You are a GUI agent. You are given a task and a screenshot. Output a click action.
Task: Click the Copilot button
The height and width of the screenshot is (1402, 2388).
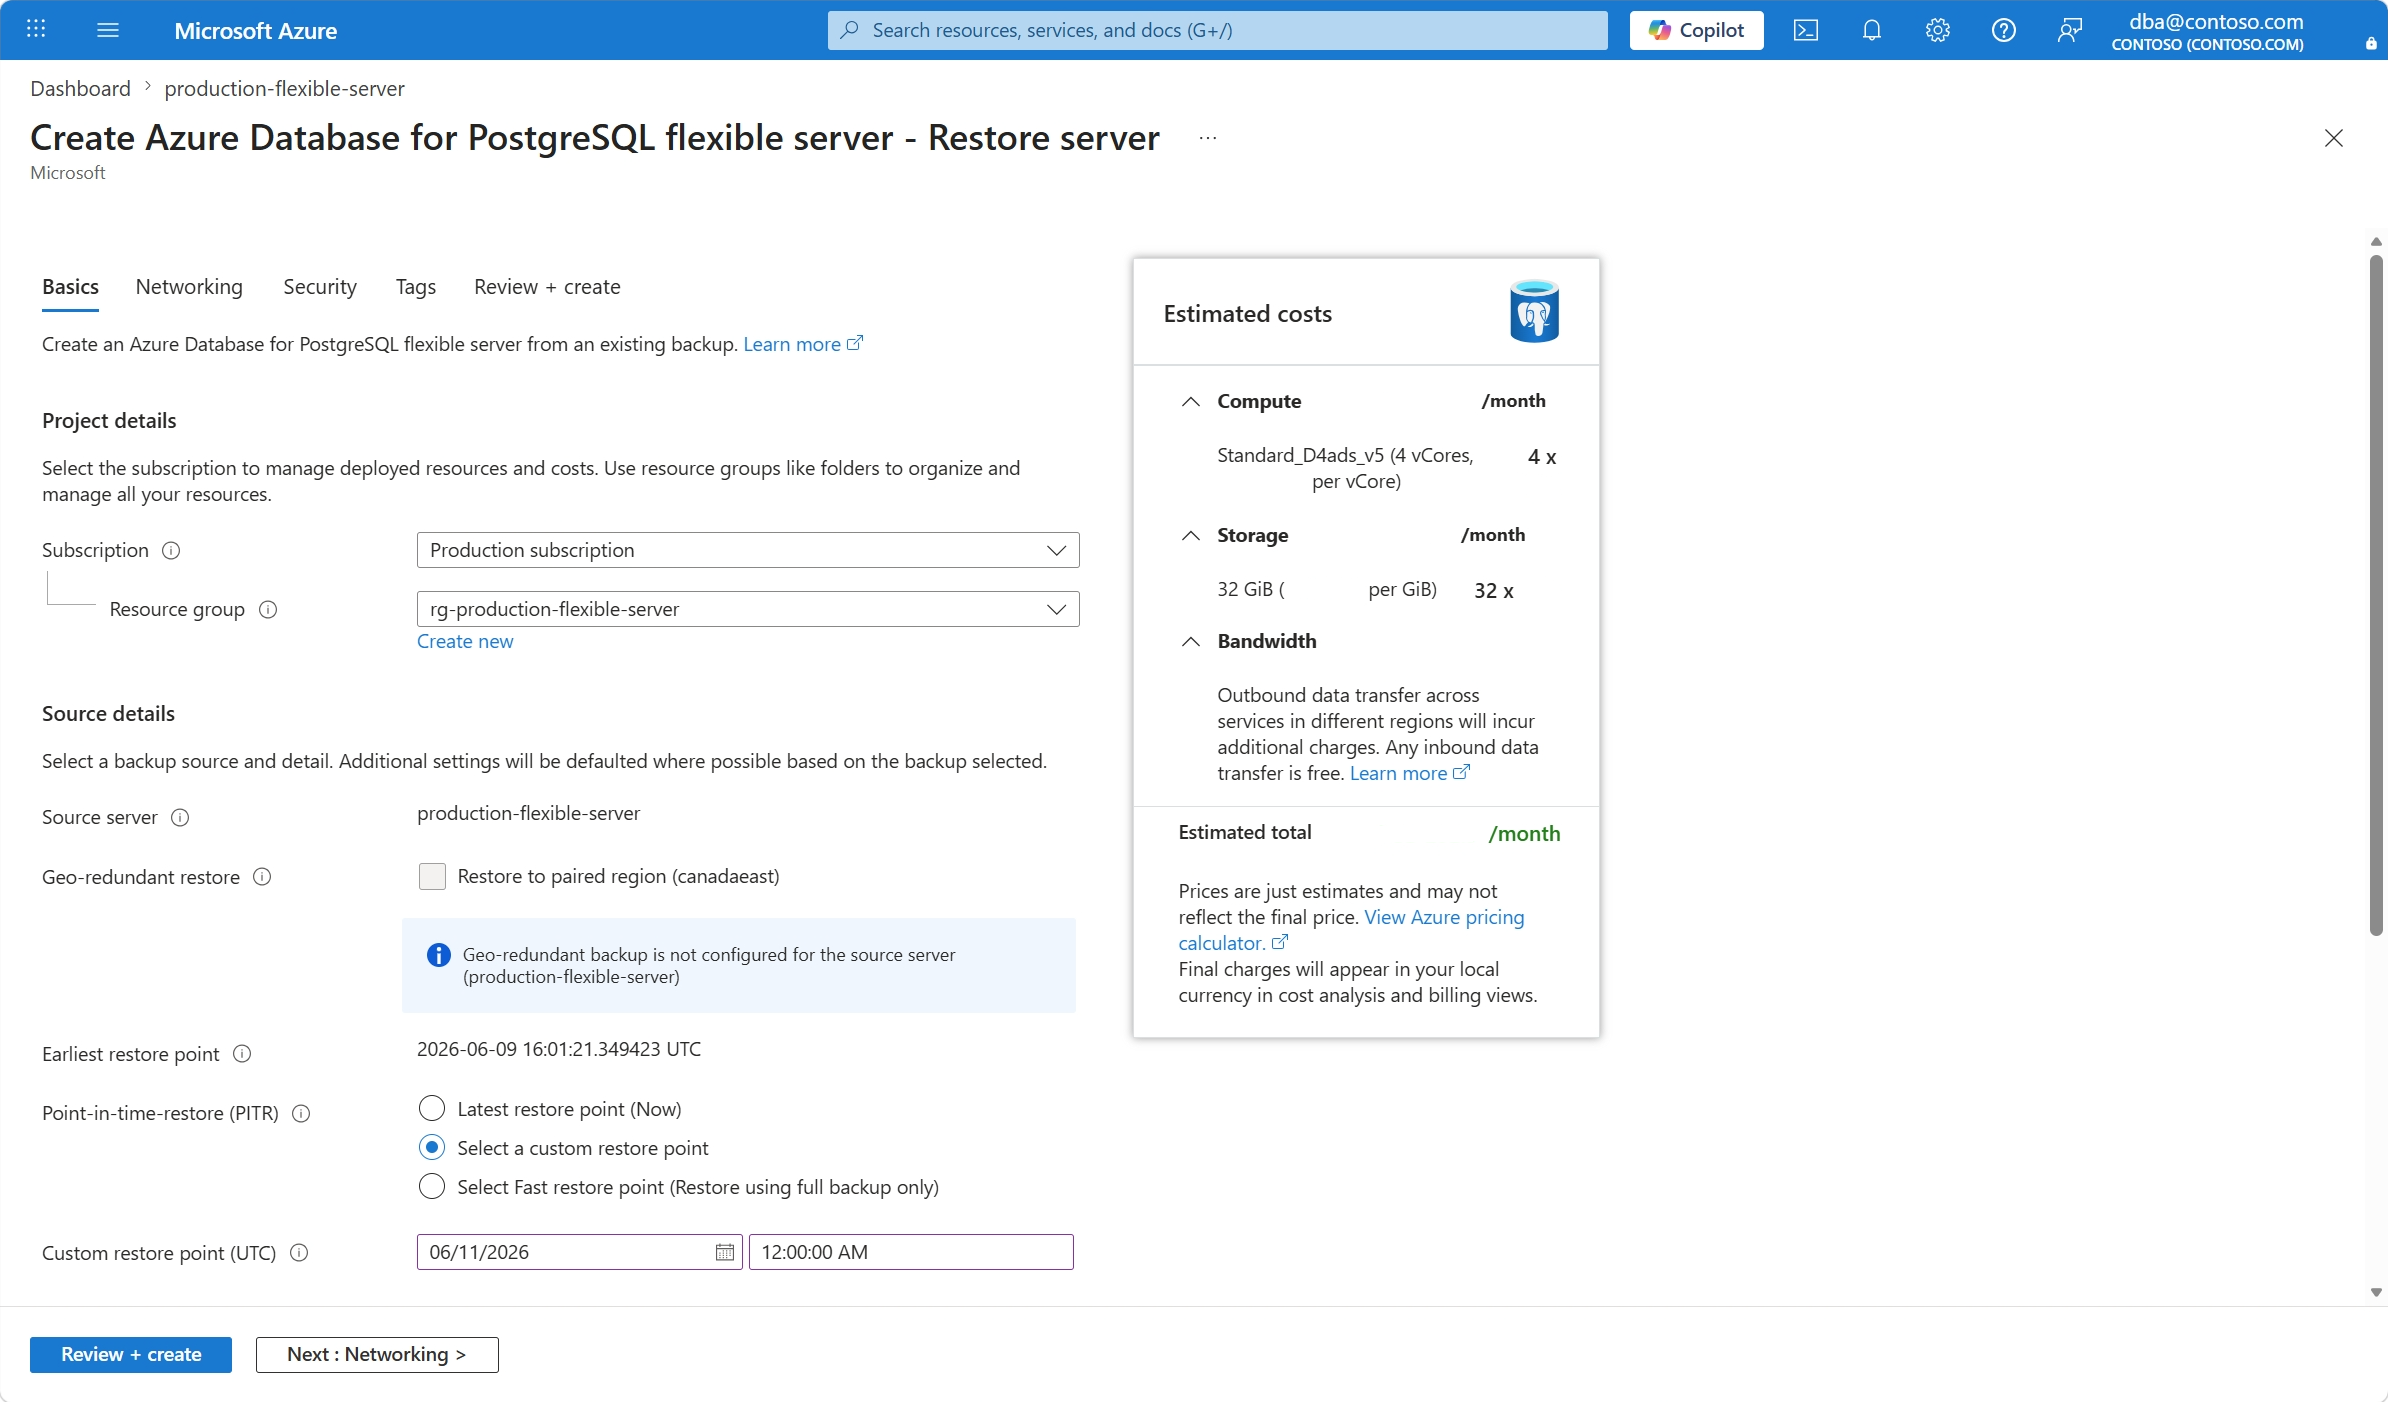pyautogui.click(x=1696, y=30)
